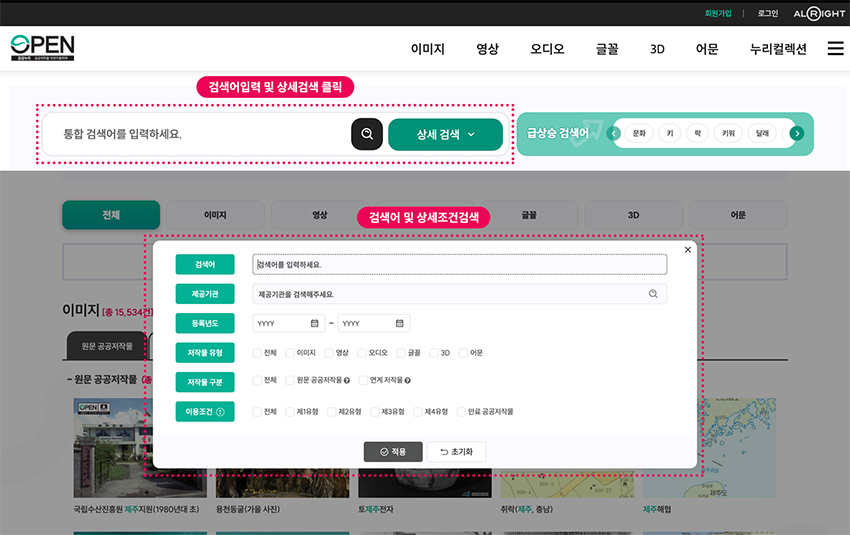Open the 이미지 top navigation menu

click(x=428, y=49)
